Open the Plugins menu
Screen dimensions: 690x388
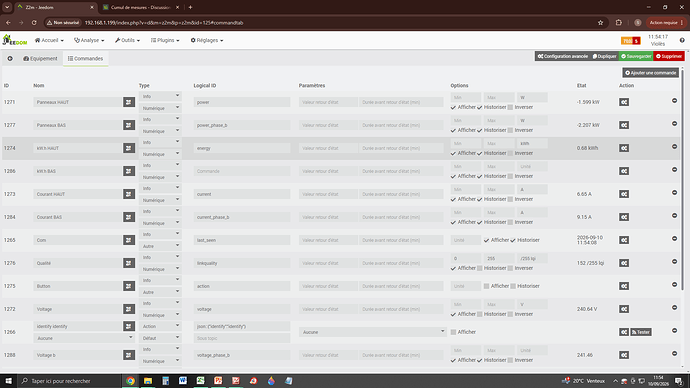point(165,40)
